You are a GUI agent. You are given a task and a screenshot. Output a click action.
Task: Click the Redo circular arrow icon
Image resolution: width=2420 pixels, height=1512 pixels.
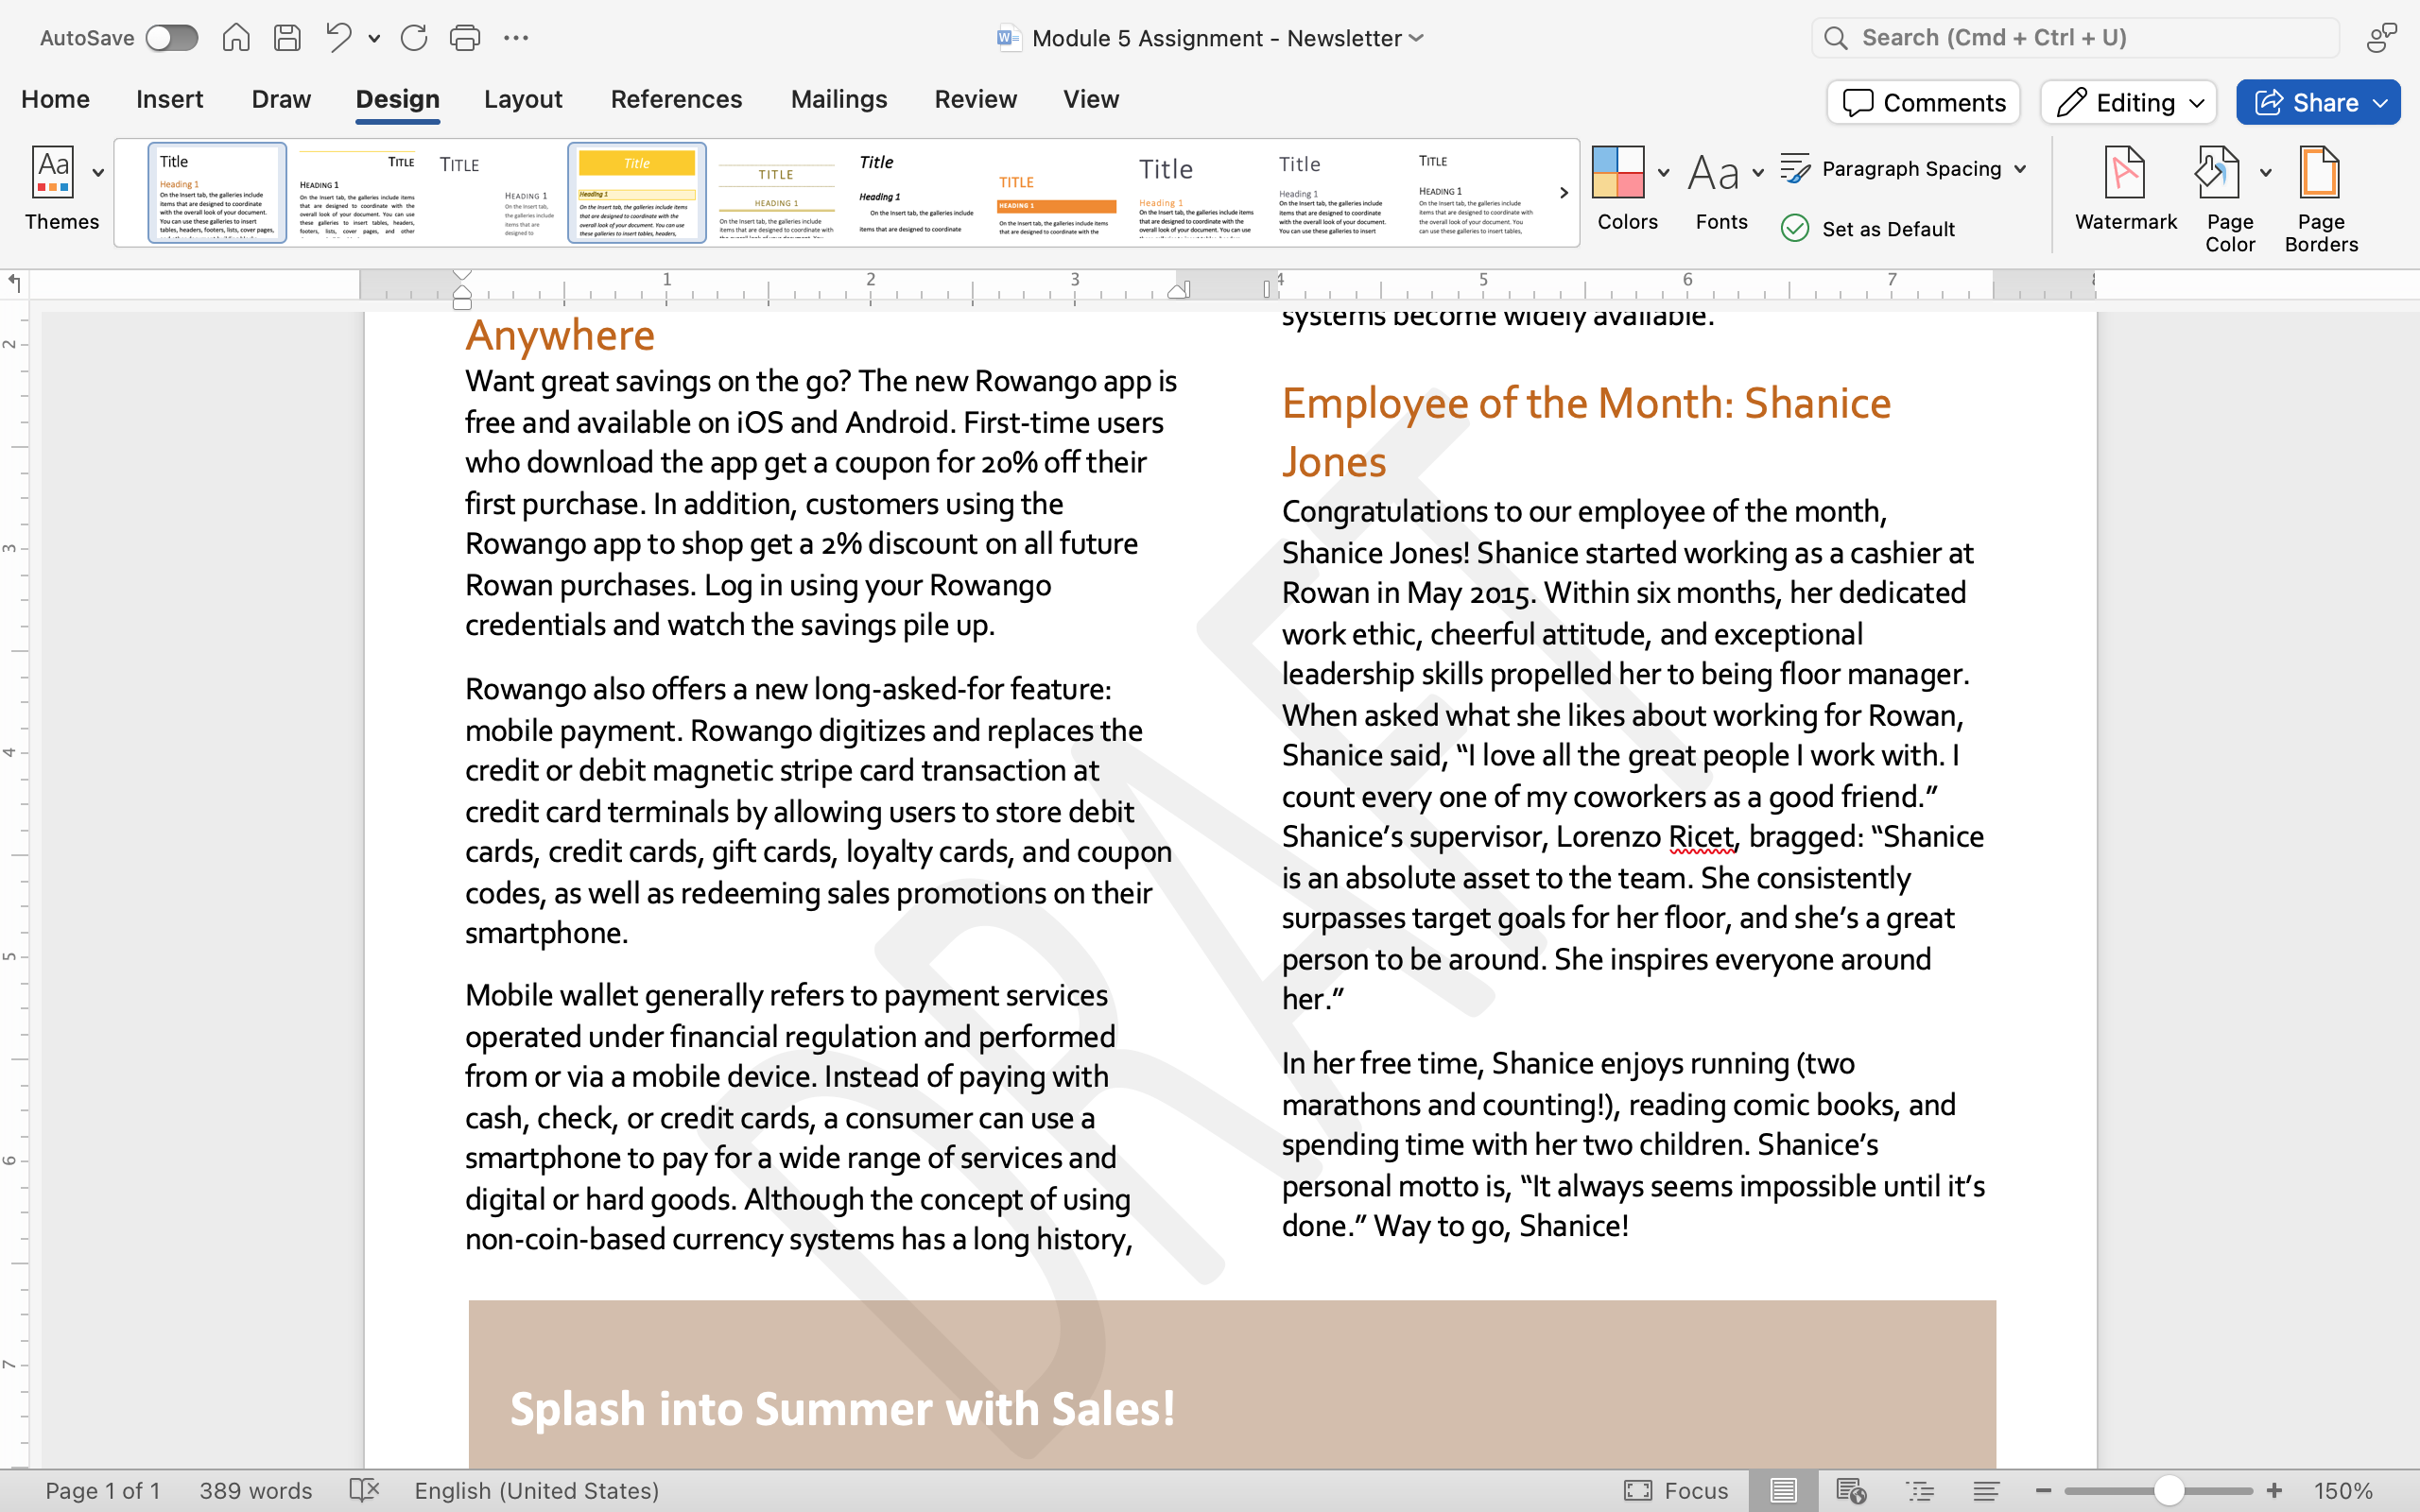(413, 38)
